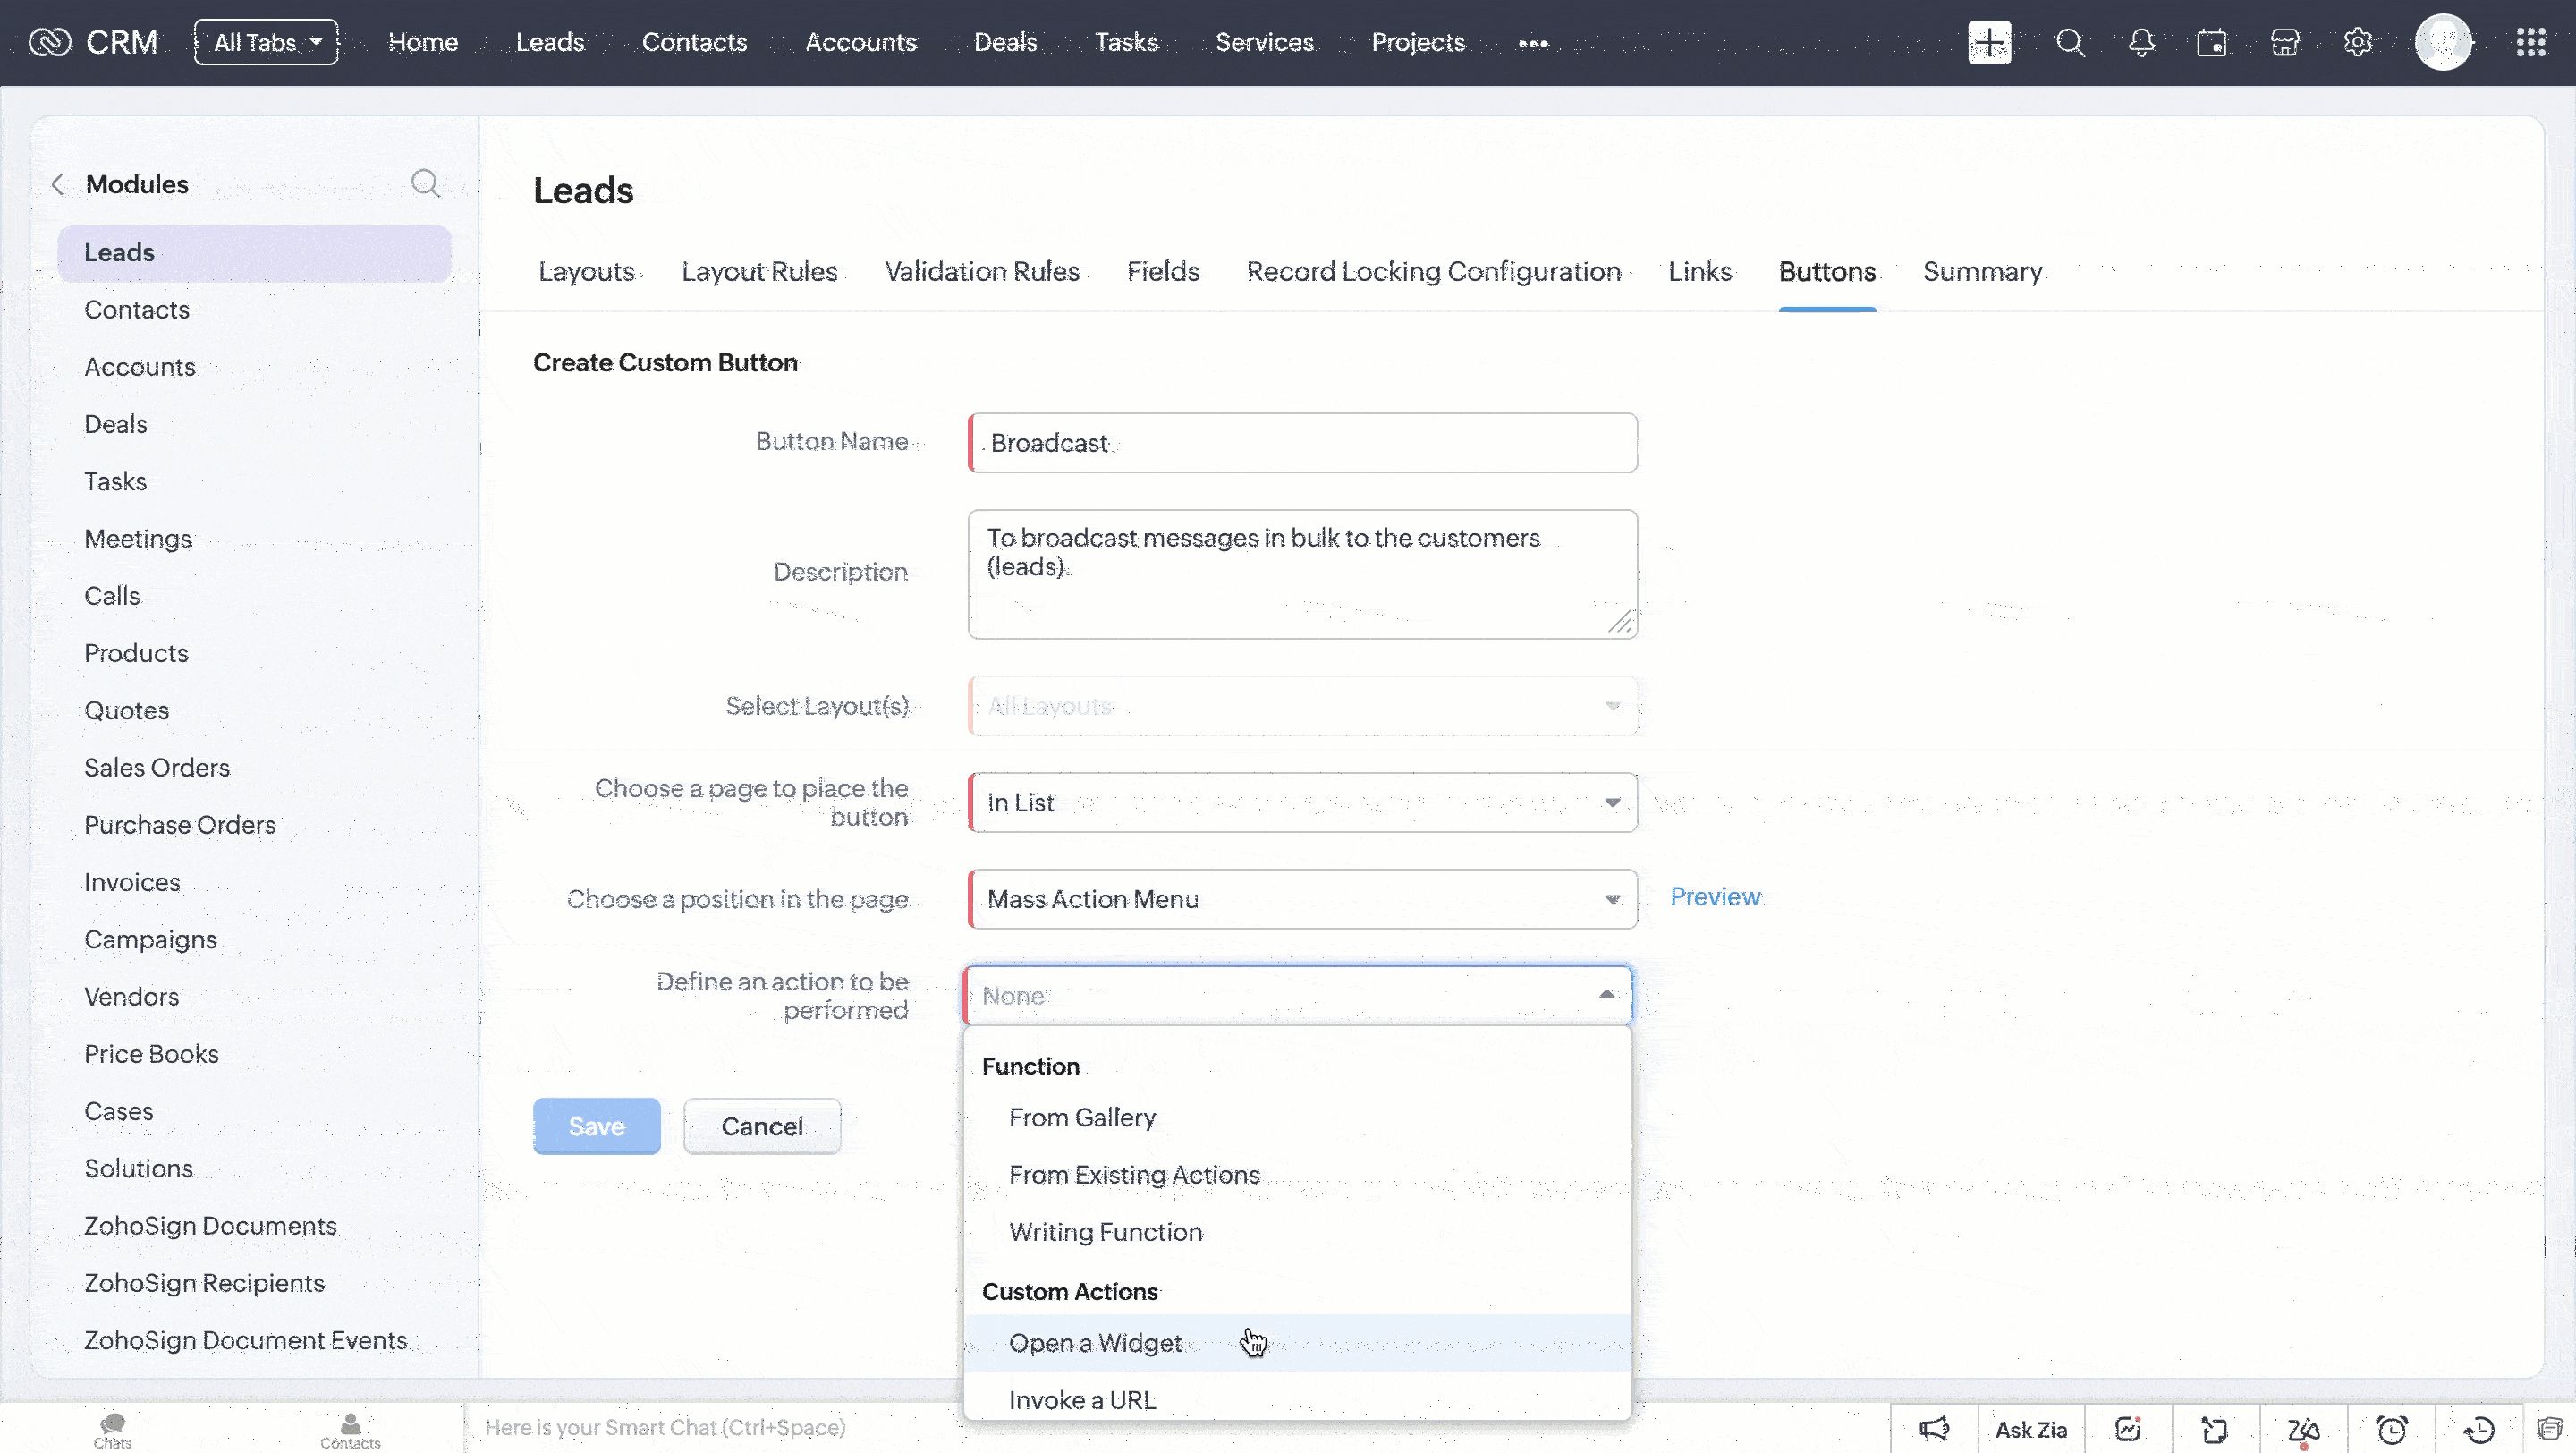Open the setup gear icon

[x=2358, y=43]
